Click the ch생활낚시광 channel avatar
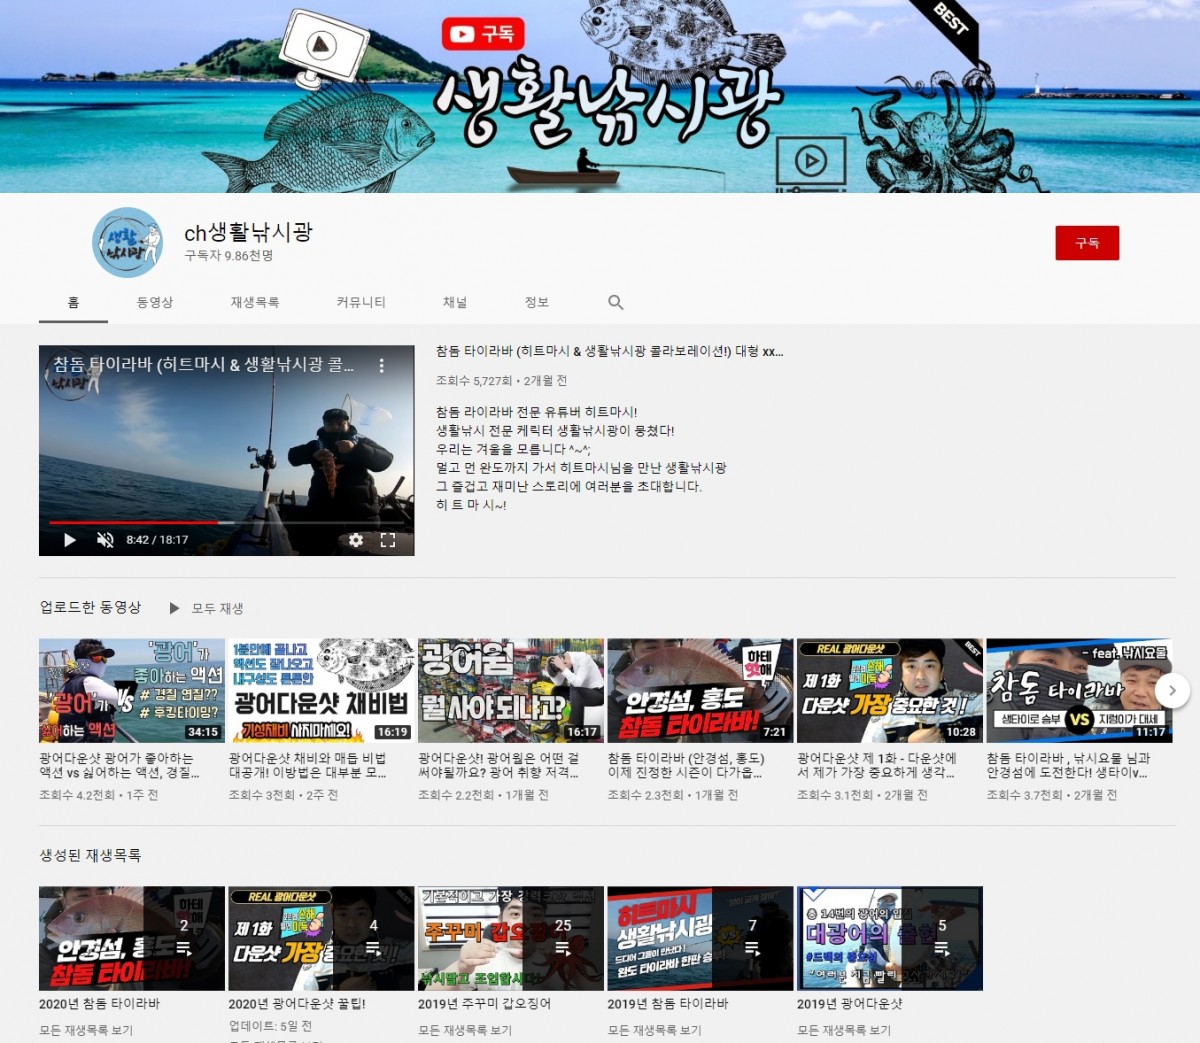Image resolution: width=1200 pixels, height=1043 pixels. (127, 243)
